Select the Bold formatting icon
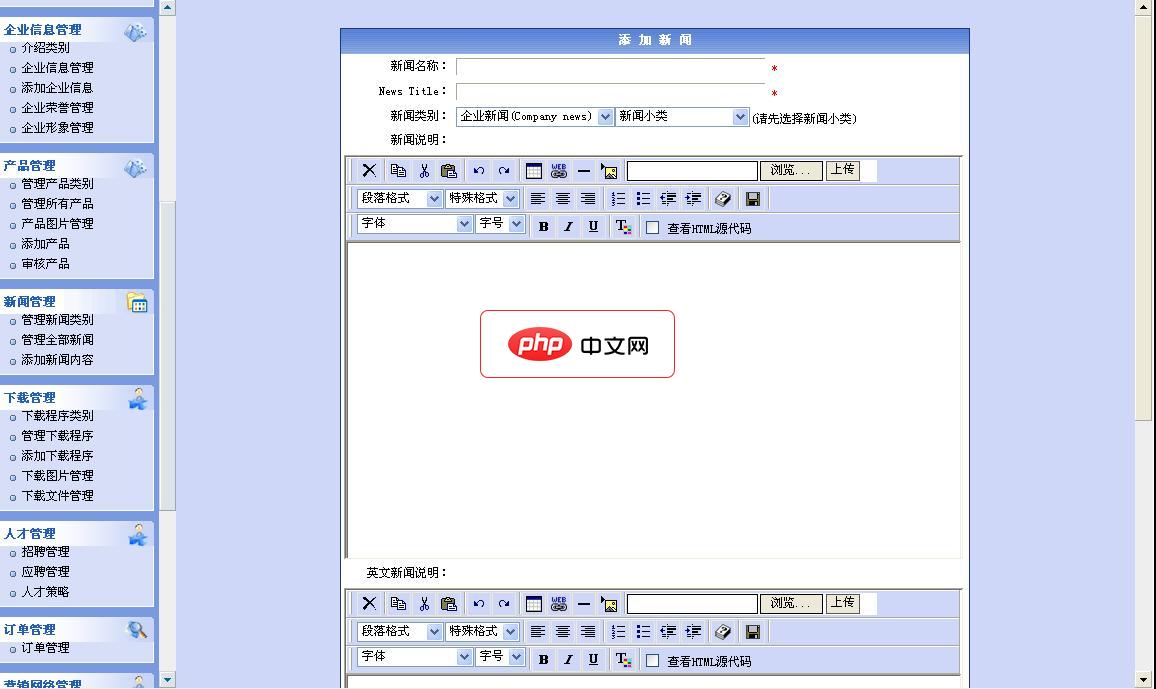This screenshot has height=689, width=1156. pos(543,226)
